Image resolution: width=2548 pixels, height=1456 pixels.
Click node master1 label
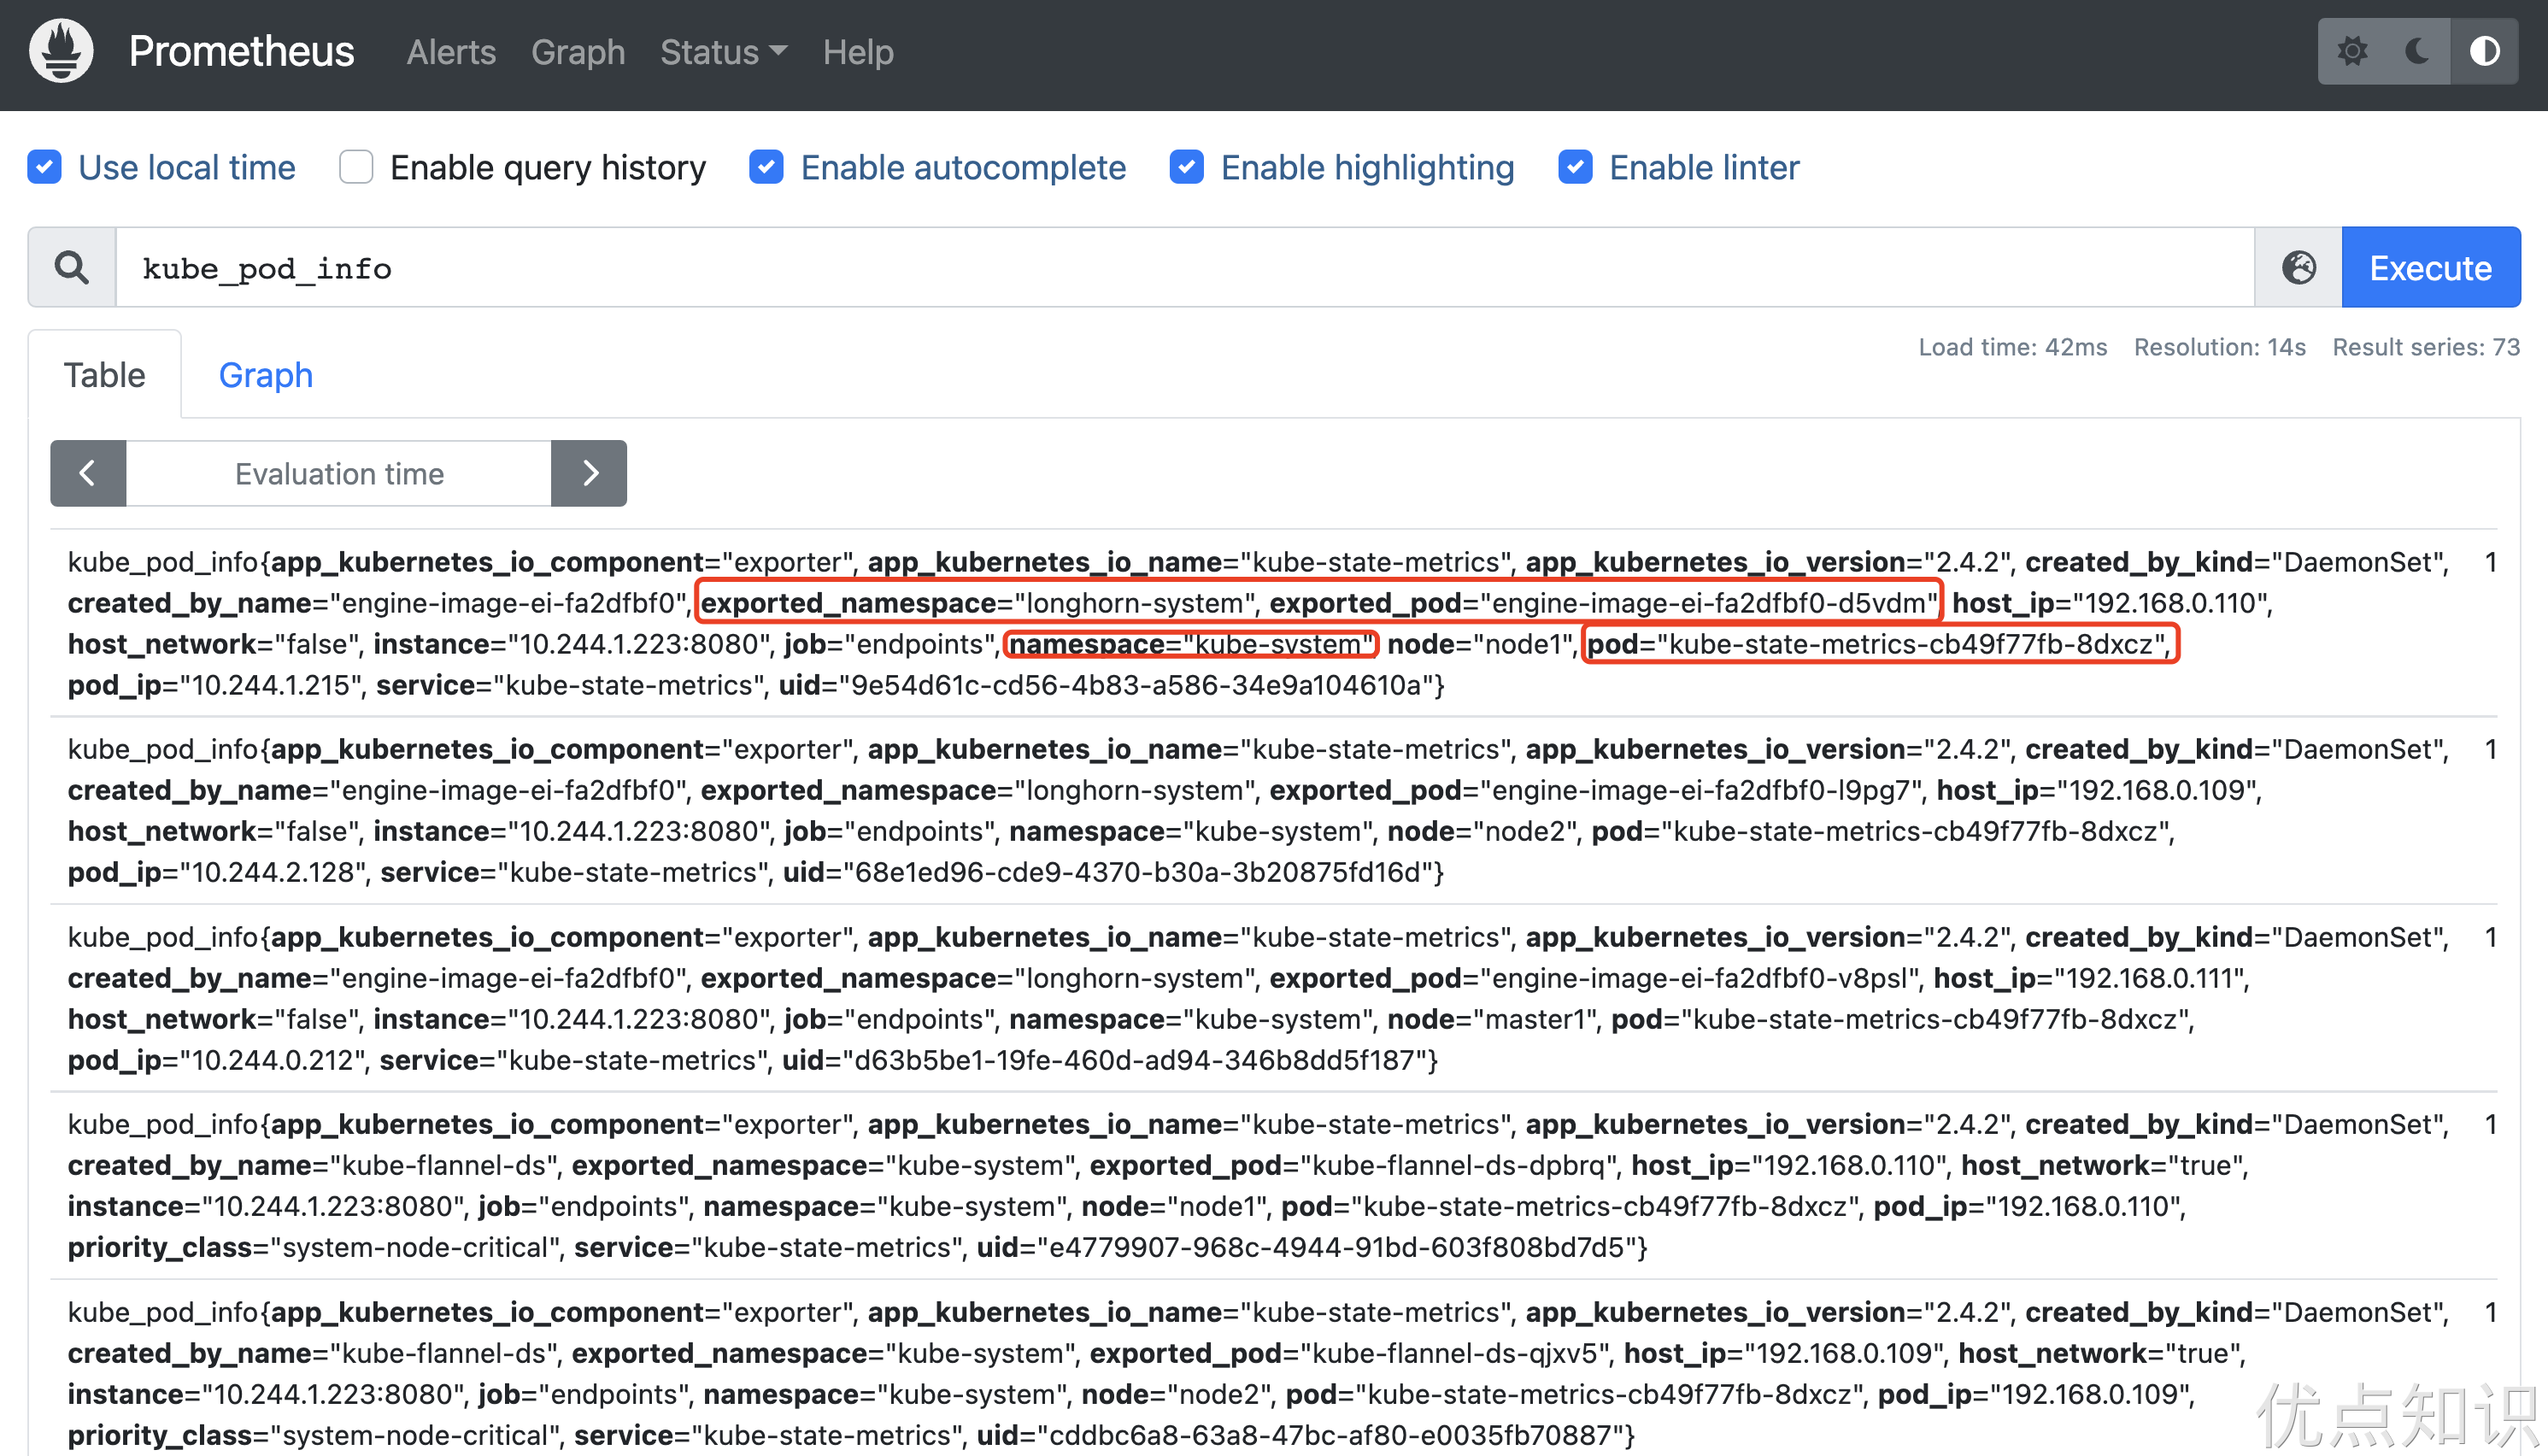click(x=1492, y=1019)
